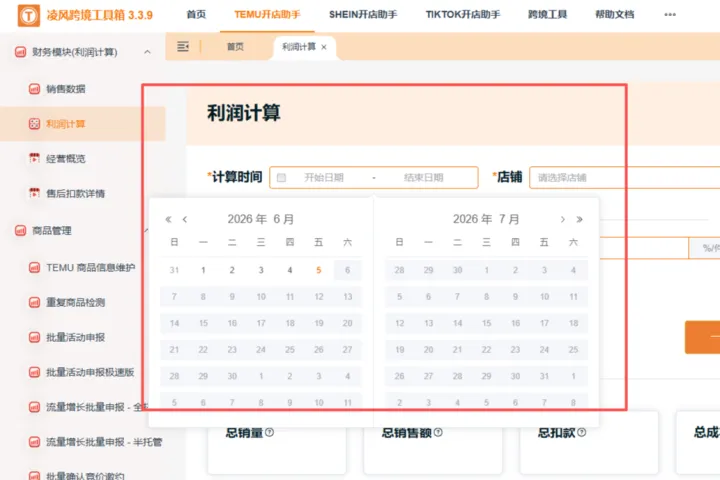Select 利润计算 in the sidebar
The height and width of the screenshot is (480, 720).
tap(65, 124)
